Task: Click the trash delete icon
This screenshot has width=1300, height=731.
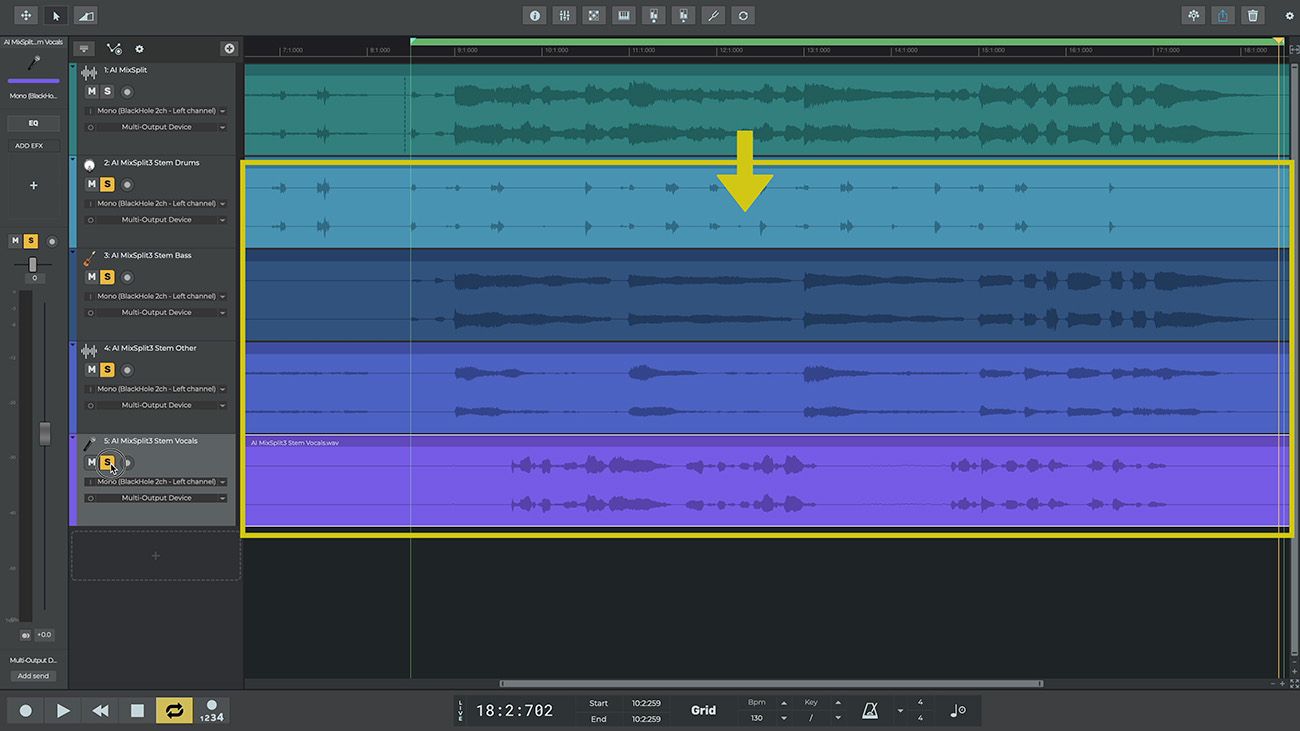Action: pyautogui.click(x=1253, y=16)
